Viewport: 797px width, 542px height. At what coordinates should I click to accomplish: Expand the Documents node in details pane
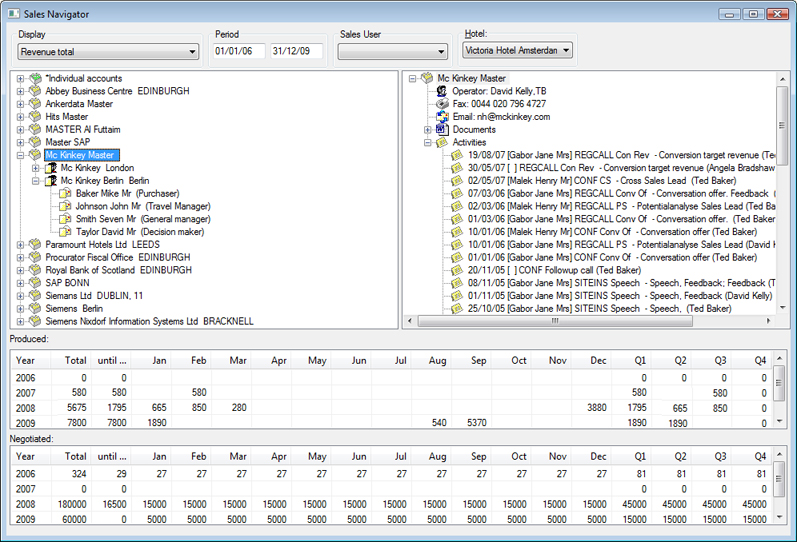(427, 130)
